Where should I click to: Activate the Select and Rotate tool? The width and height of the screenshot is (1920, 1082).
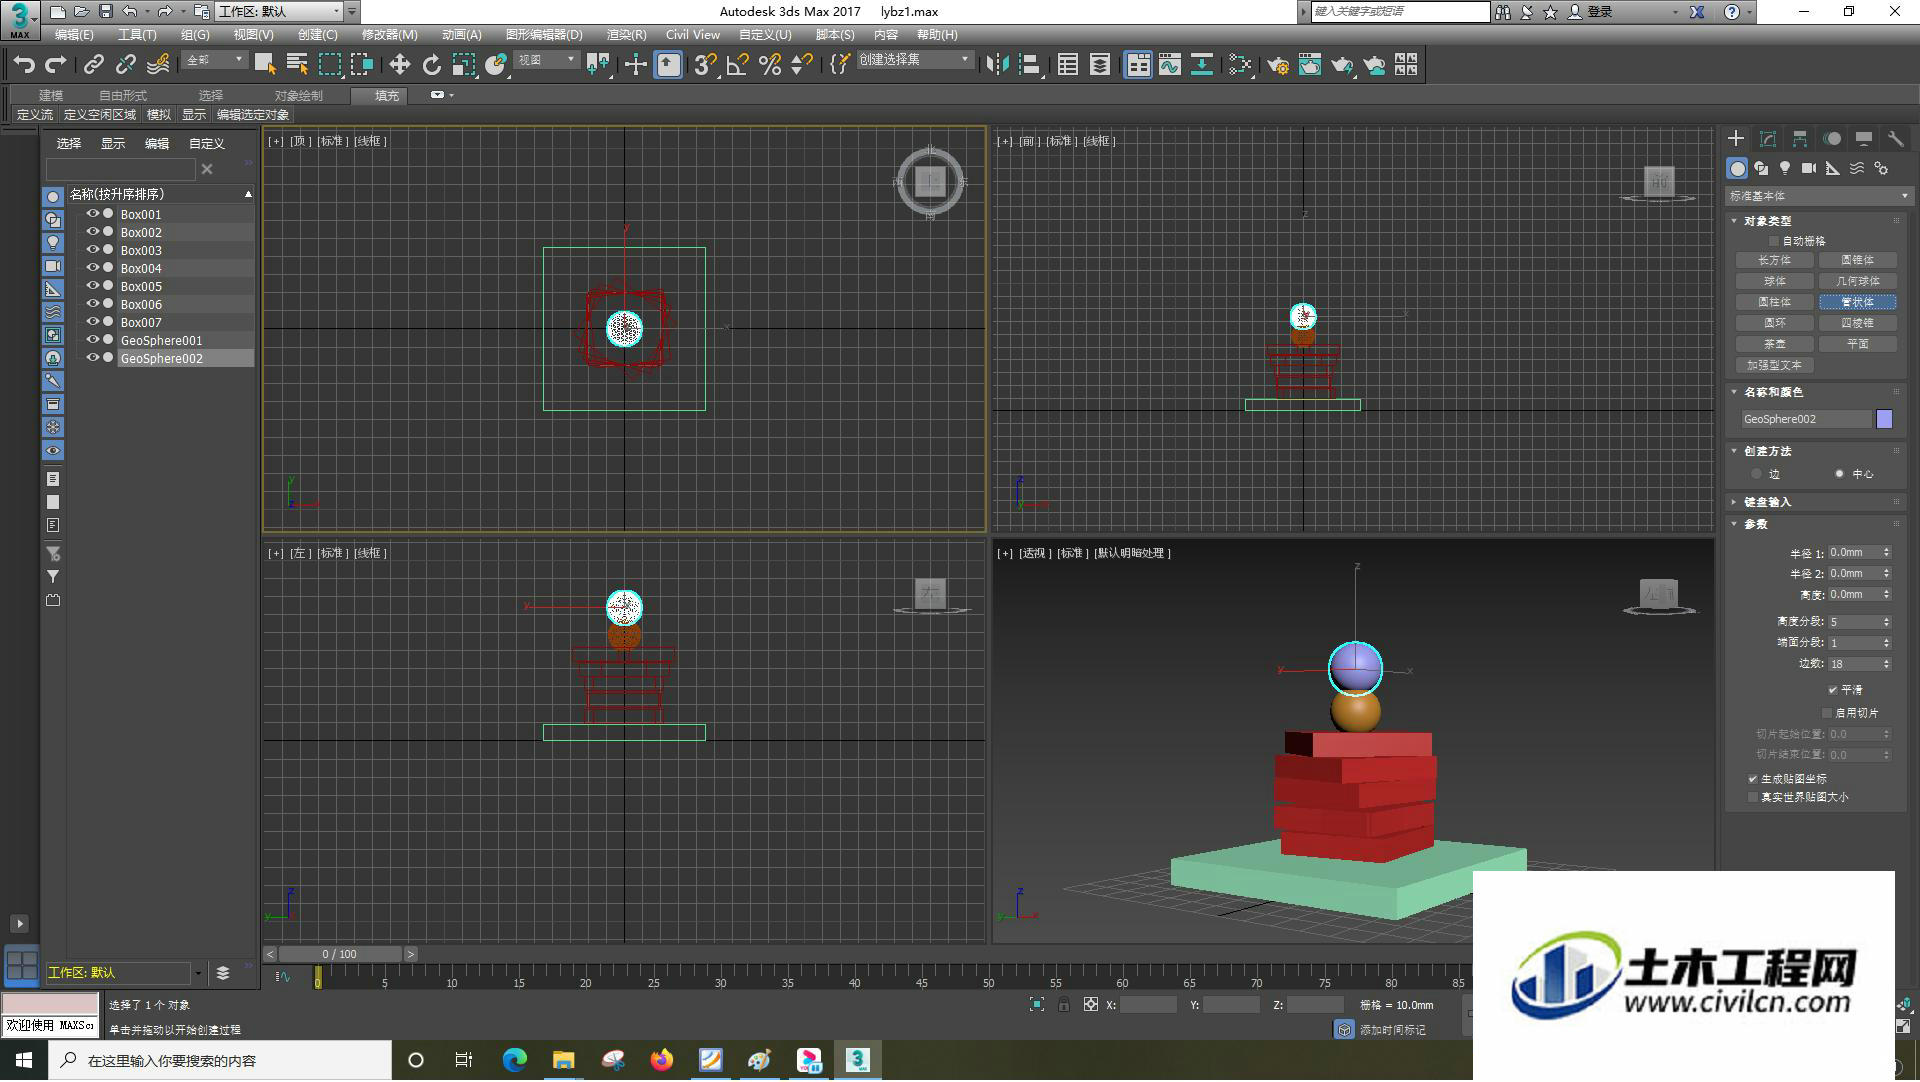[431, 65]
